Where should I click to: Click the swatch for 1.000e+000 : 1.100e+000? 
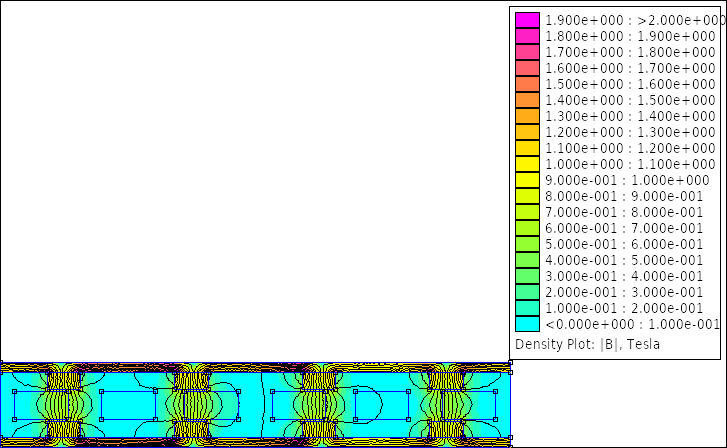point(527,164)
